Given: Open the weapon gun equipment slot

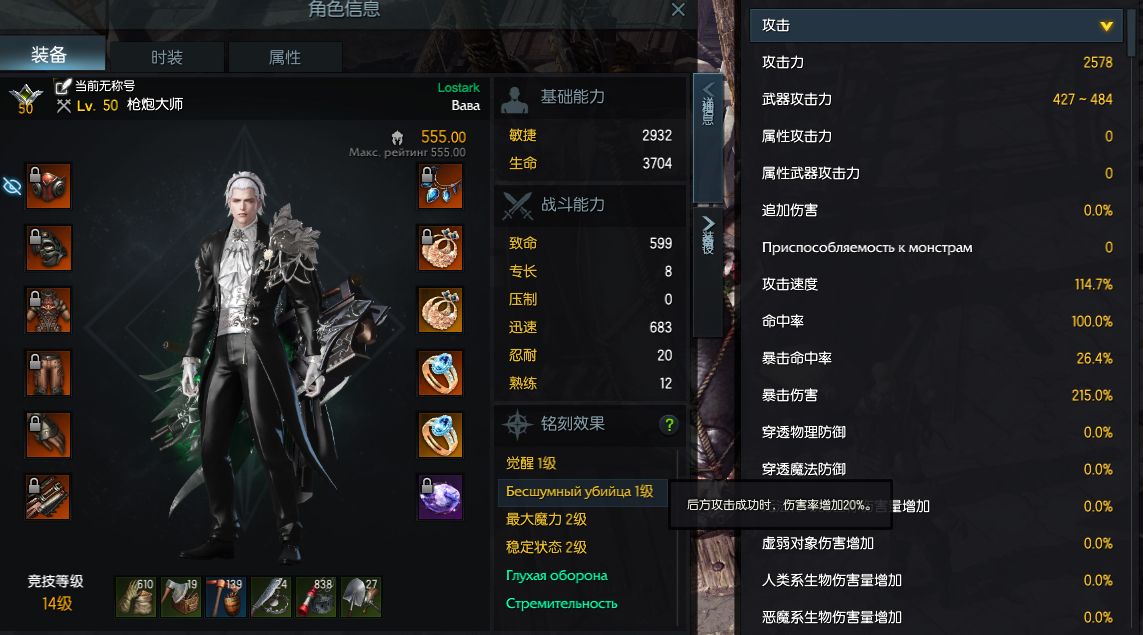Looking at the screenshot, I should pyautogui.click(x=49, y=497).
